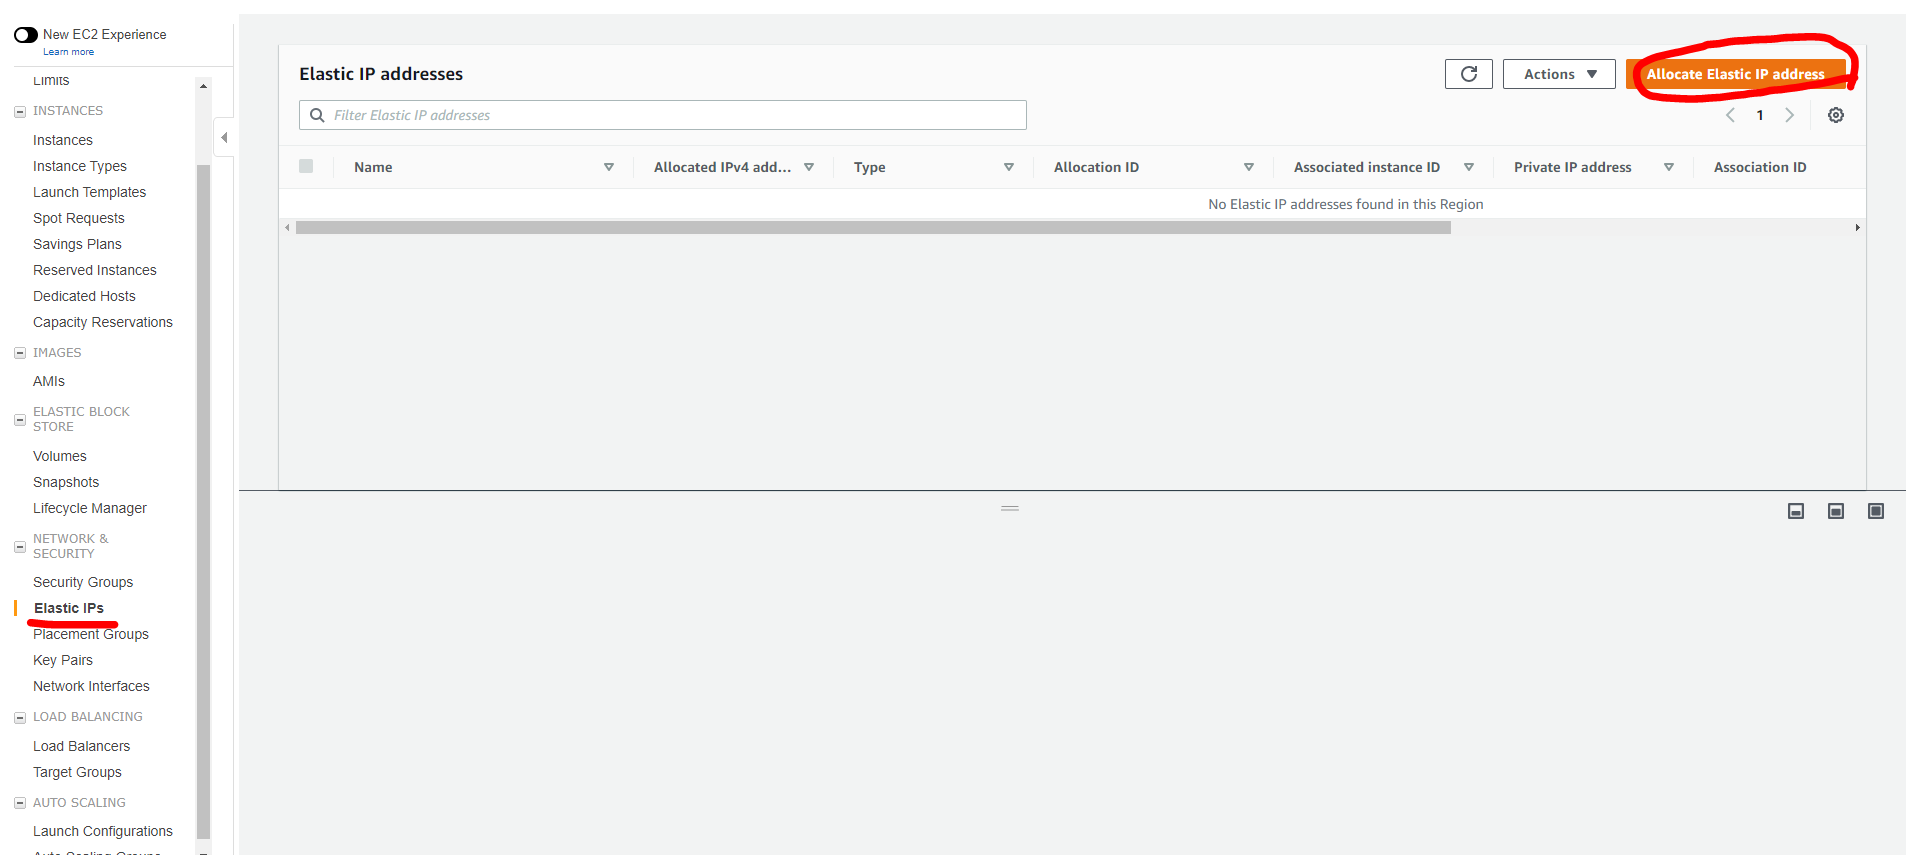Go to Volumes page
This screenshot has height=855, width=1916.
tap(60, 456)
